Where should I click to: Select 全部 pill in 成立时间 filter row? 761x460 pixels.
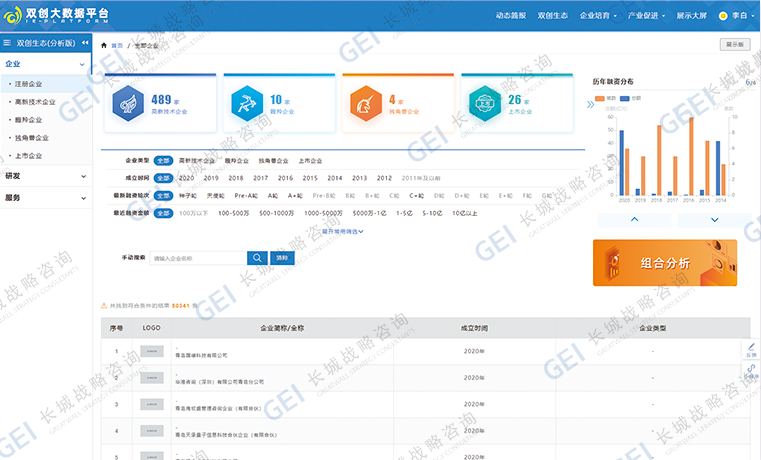(x=163, y=178)
